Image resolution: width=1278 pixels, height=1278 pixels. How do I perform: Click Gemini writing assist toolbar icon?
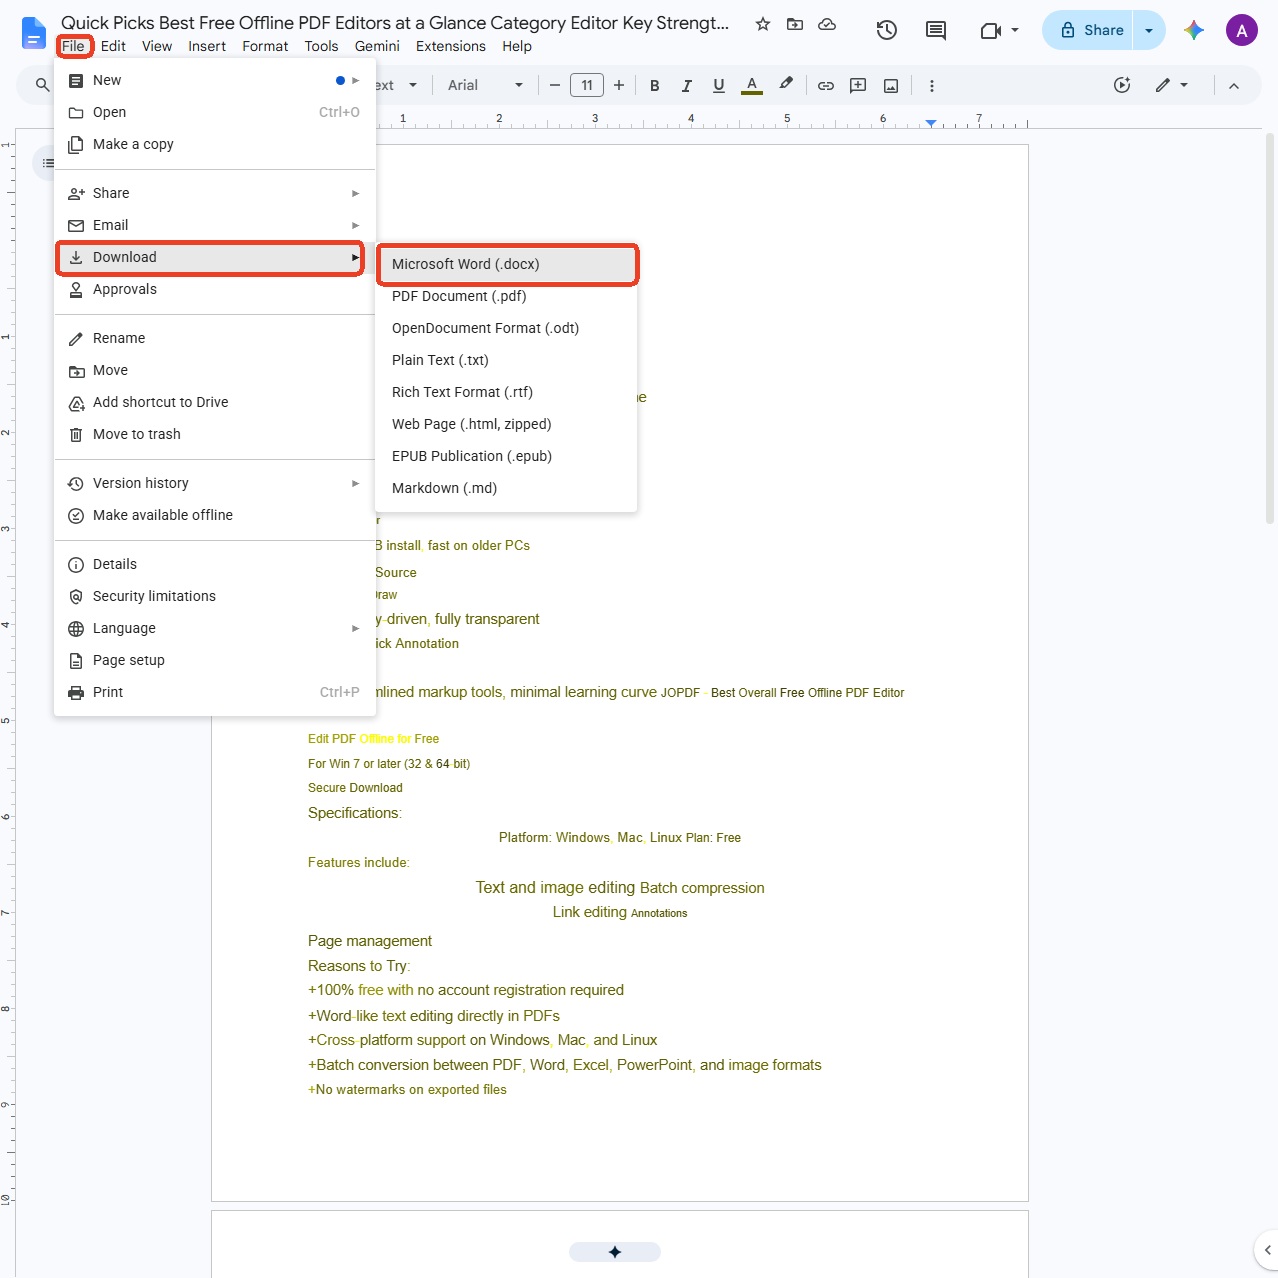(x=1122, y=86)
